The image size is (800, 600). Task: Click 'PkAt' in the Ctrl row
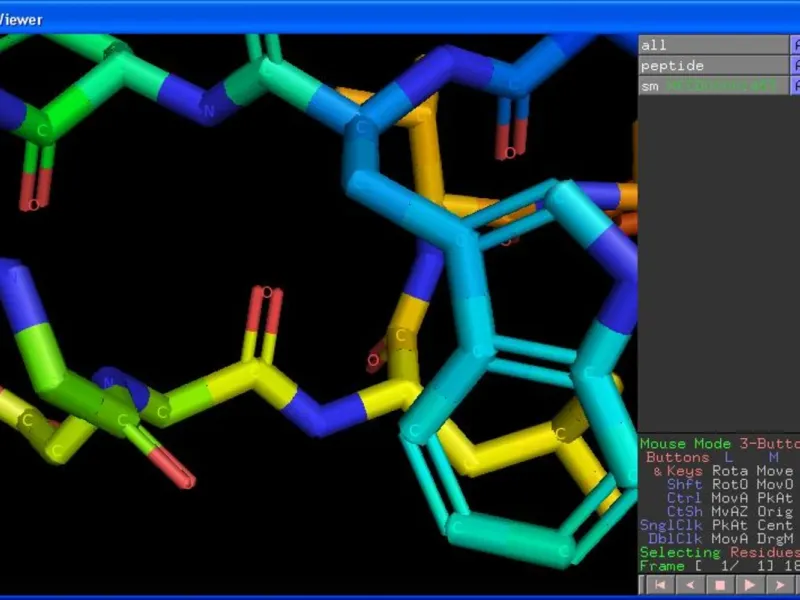point(775,498)
